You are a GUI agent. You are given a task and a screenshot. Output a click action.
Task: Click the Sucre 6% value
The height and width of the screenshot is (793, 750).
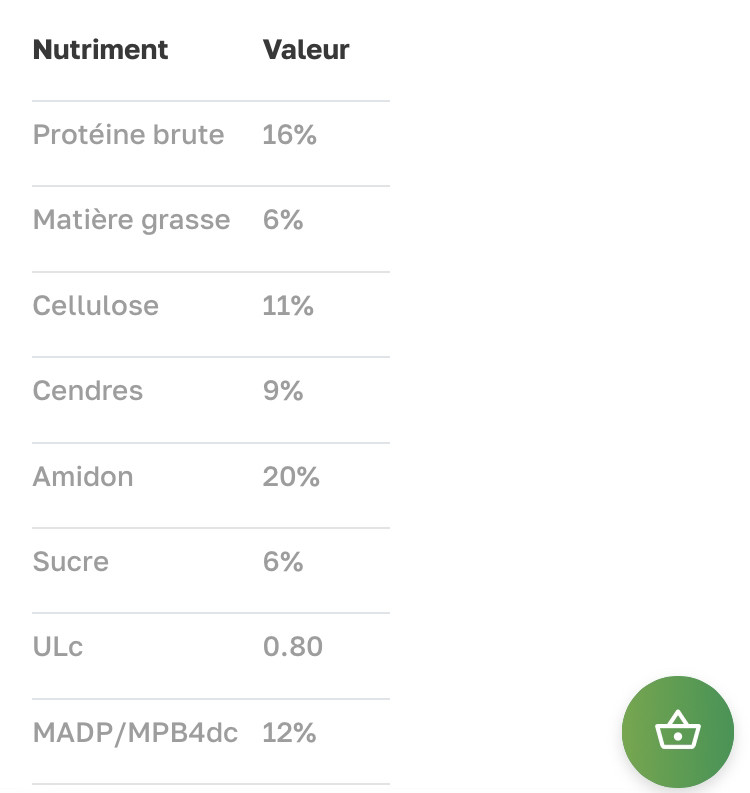pos(283,561)
